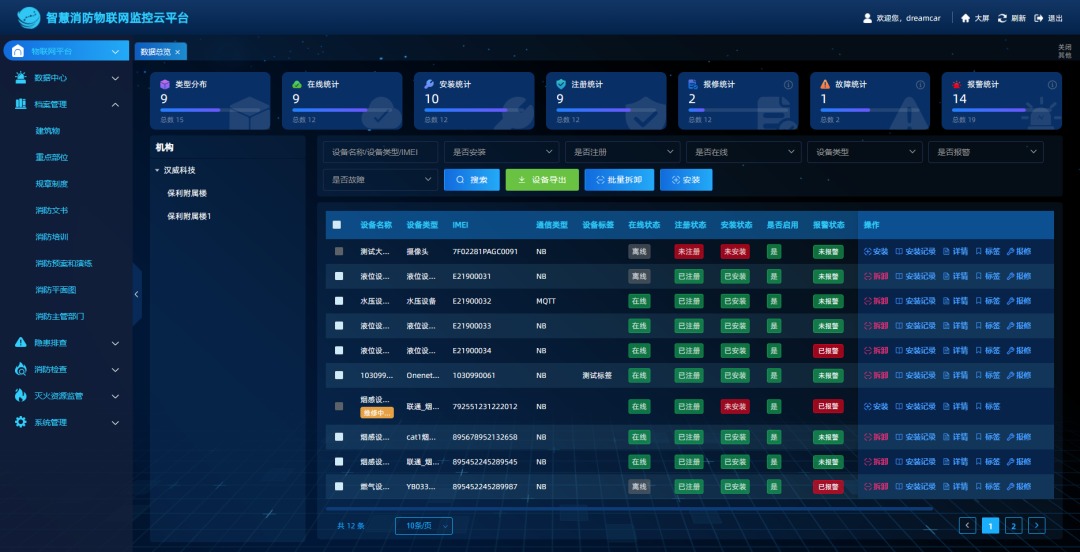The image size is (1080, 552).
Task: Click info icon on 报修统计 card
Action: click(788, 85)
